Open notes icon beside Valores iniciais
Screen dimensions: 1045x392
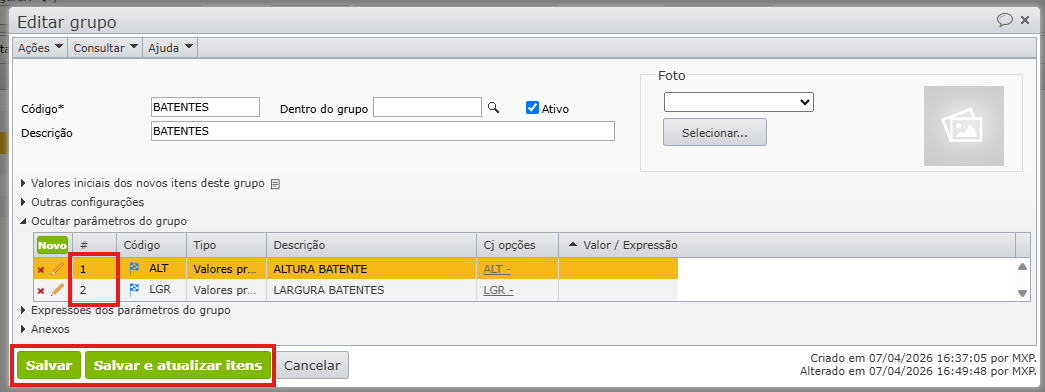[275, 184]
